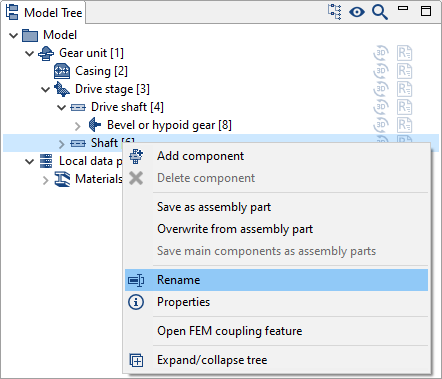The width and height of the screenshot is (442, 379).
Task: Click the tree structure icon in panel header
Action: pos(334,12)
